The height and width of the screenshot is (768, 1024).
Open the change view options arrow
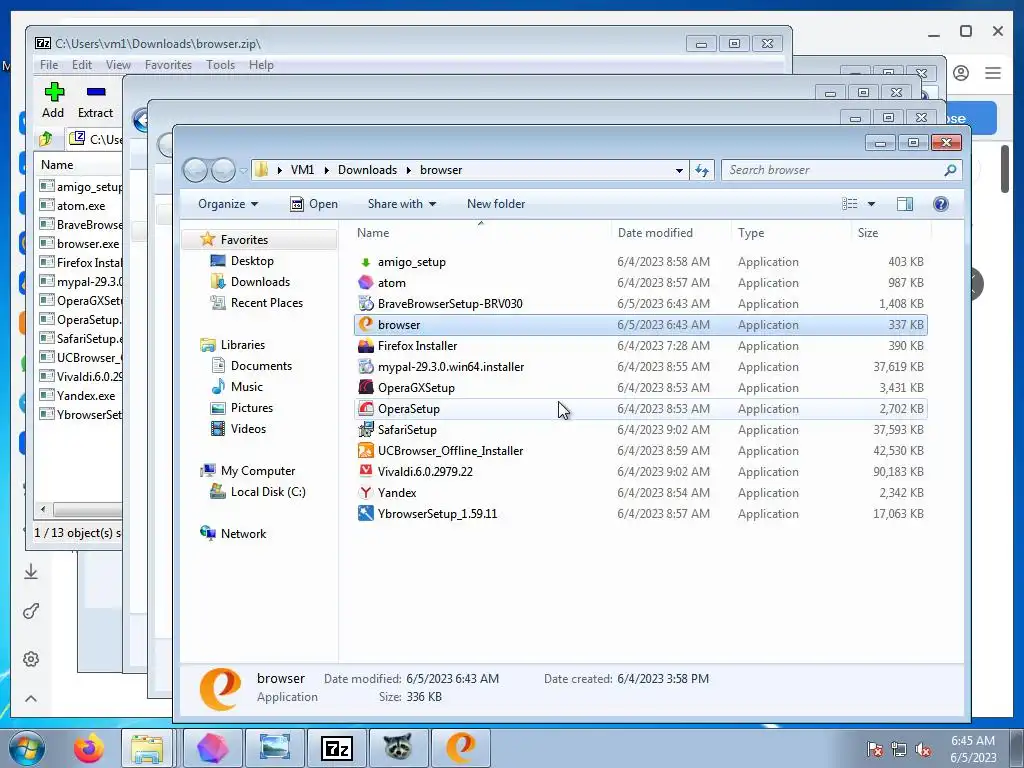pyautogui.click(x=871, y=204)
